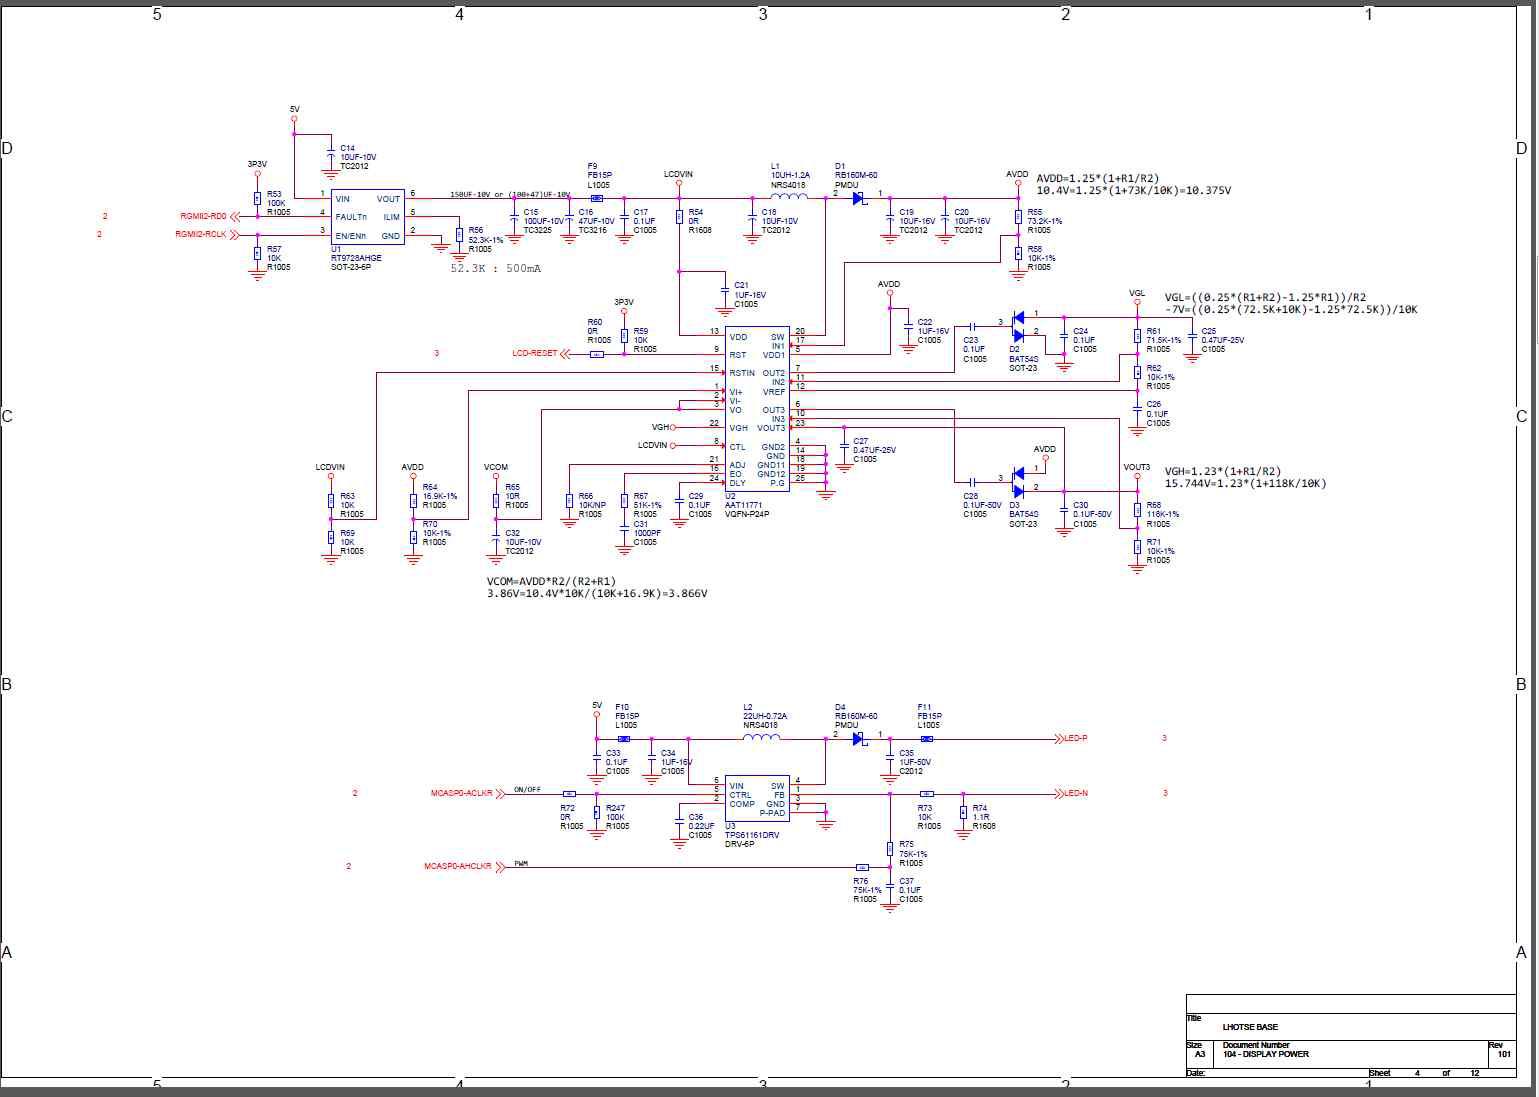Select resistor R64 16.9K-1% label

tap(440, 496)
